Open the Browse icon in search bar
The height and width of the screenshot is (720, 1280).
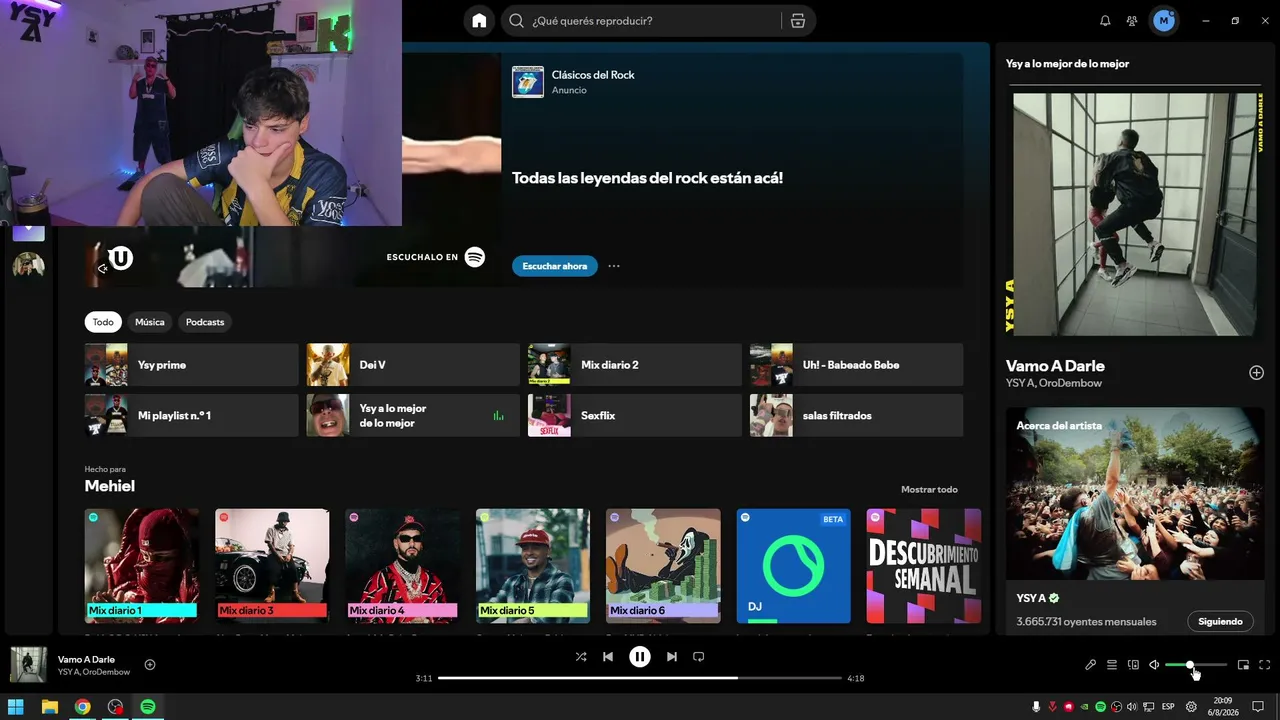pyautogui.click(x=797, y=21)
